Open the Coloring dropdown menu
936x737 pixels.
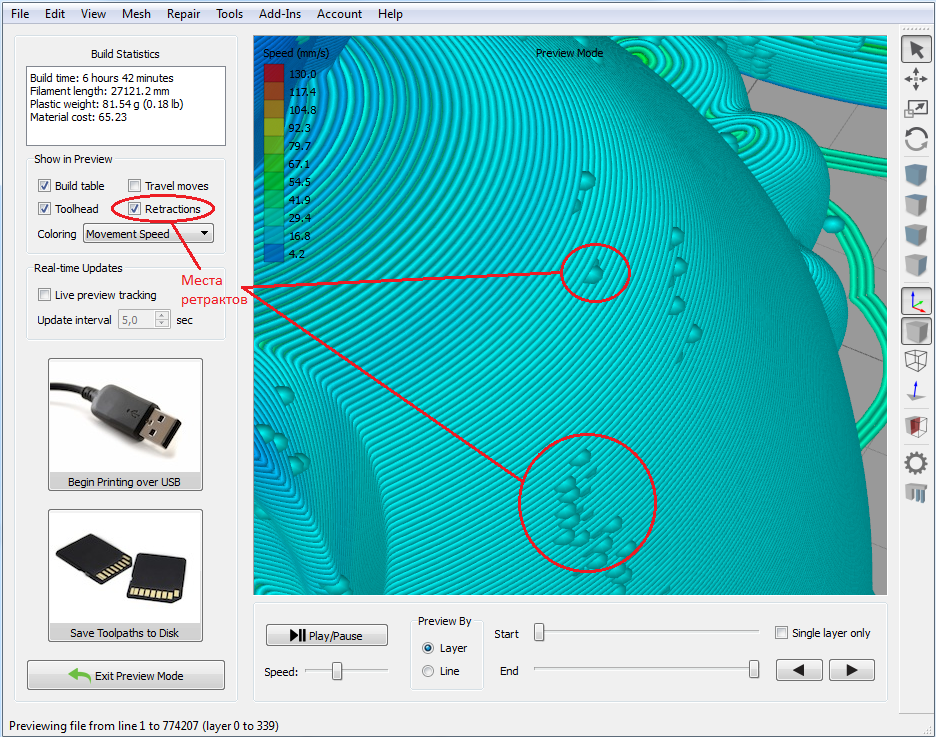pyautogui.click(x=147, y=233)
